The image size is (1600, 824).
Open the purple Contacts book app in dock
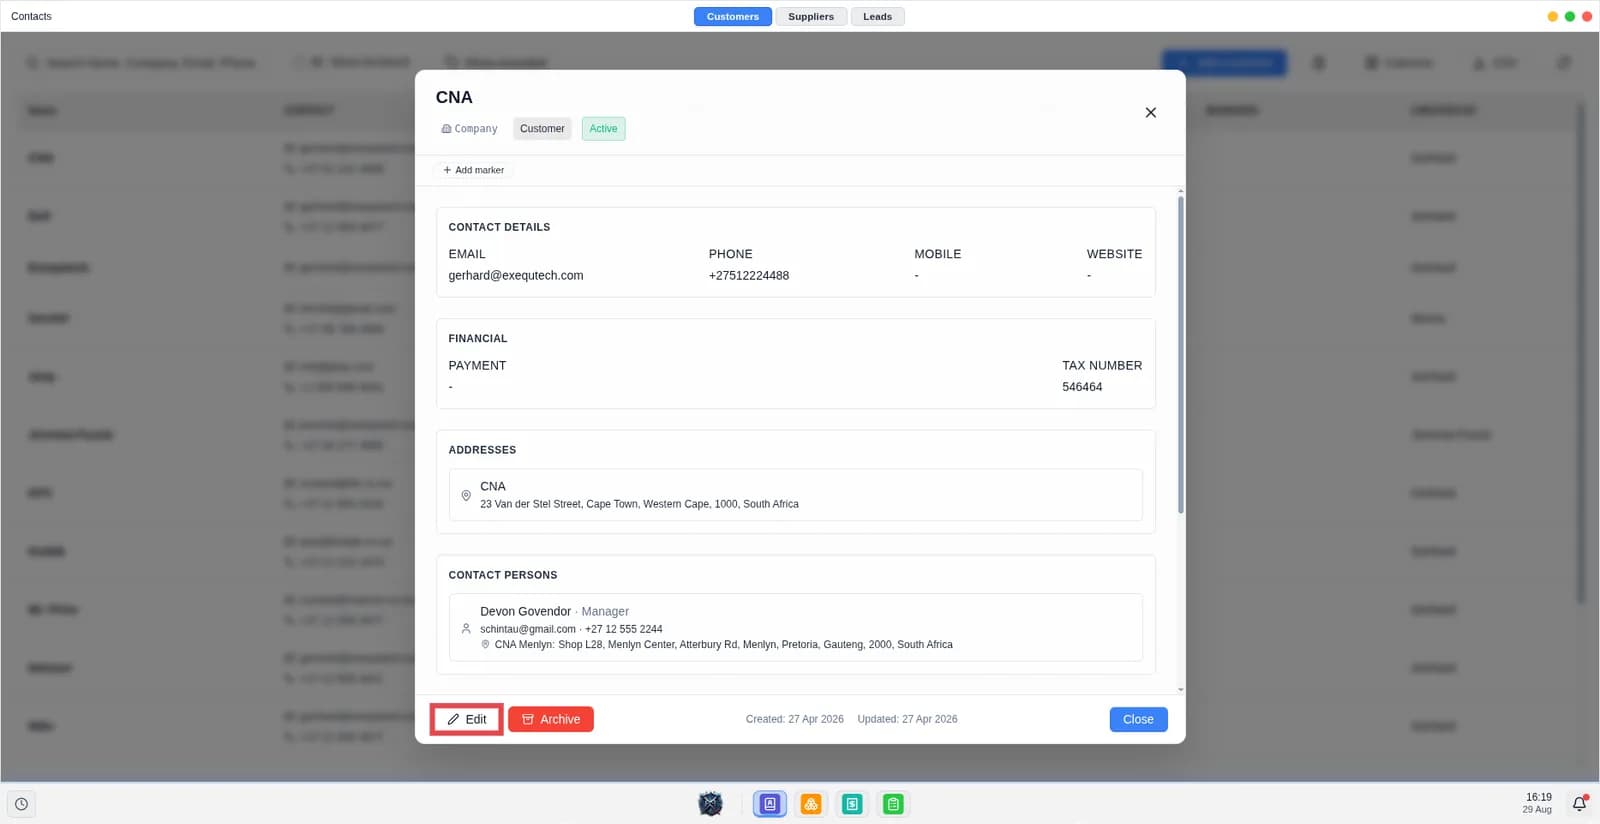pos(770,804)
